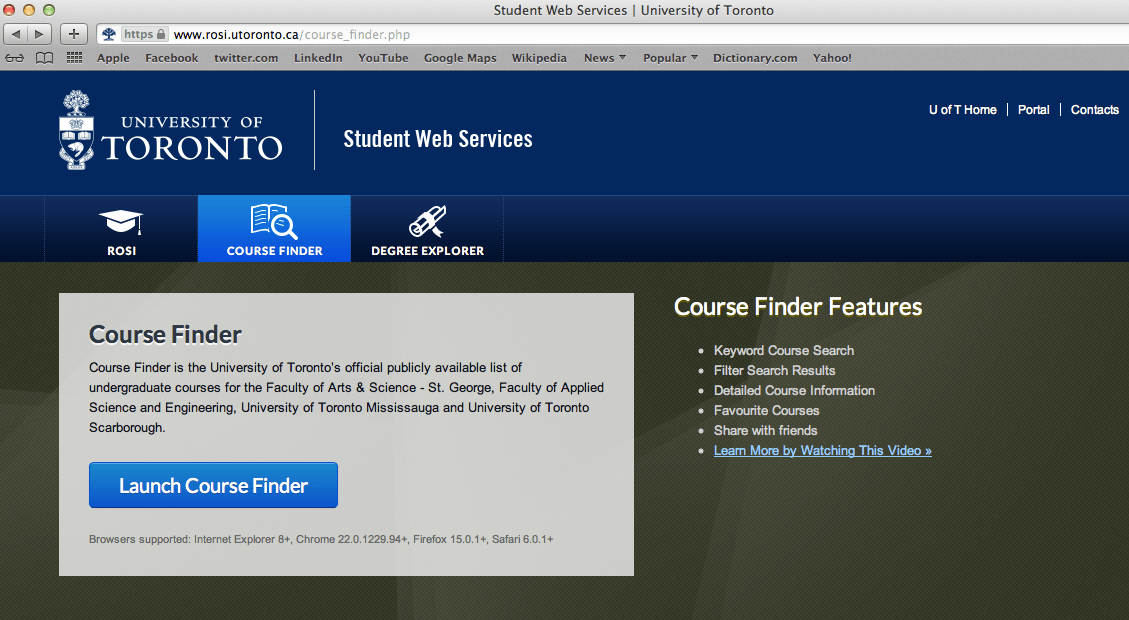The height and width of the screenshot is (620, 1129).
Task: Add bookmark with the plus button
Action: pos(73,34)
